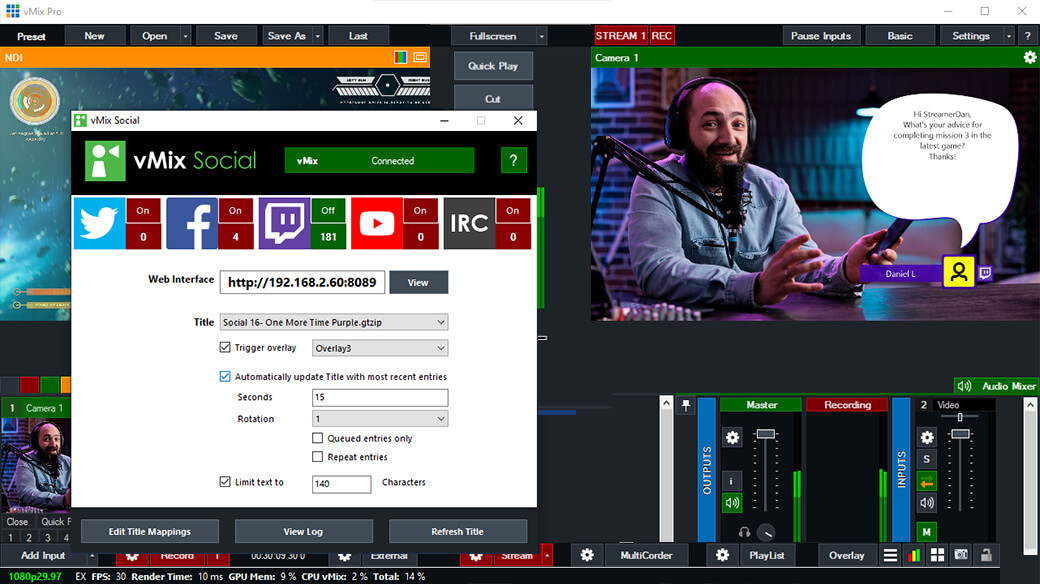Click the Twitter bird icon
1040x584 pixels.
coord(99,223)
